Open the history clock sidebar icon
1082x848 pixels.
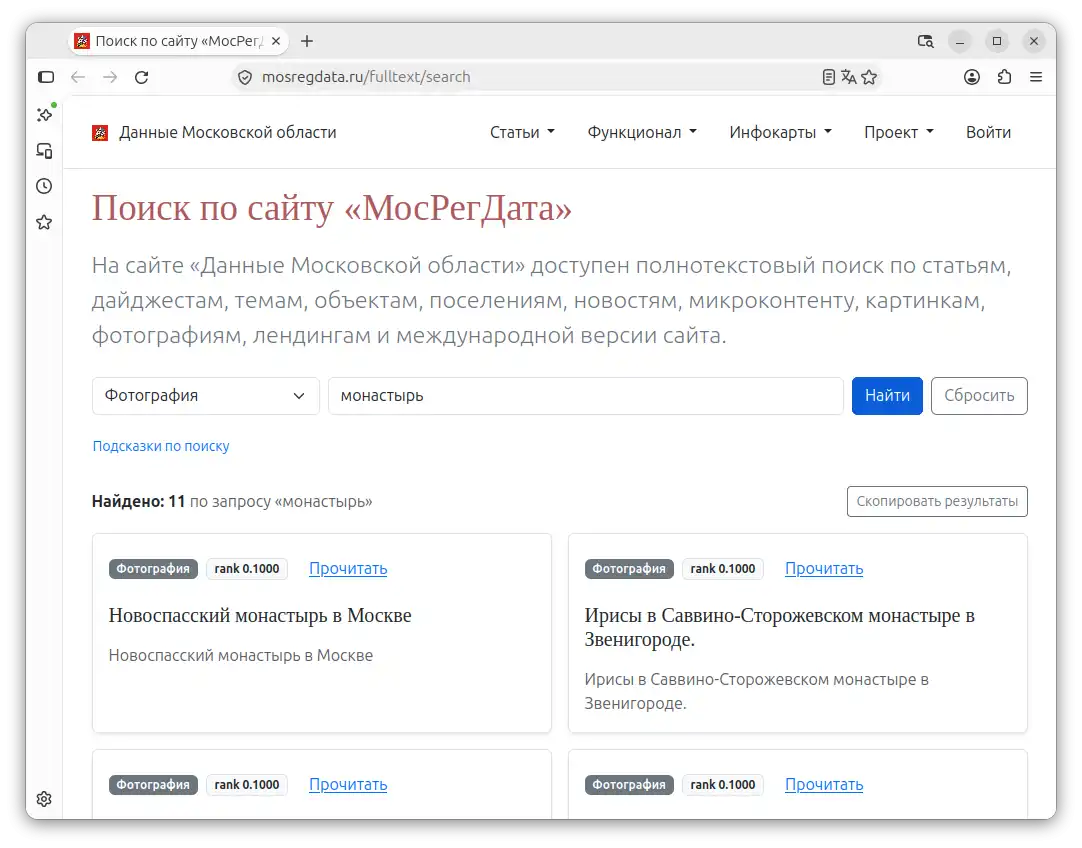44,186
